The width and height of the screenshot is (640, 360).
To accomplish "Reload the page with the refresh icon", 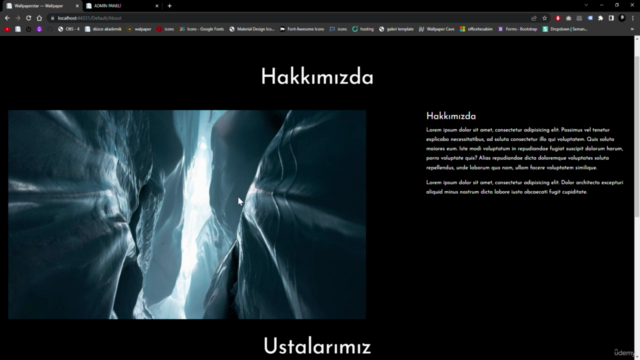I will click(x=29, y=18).
